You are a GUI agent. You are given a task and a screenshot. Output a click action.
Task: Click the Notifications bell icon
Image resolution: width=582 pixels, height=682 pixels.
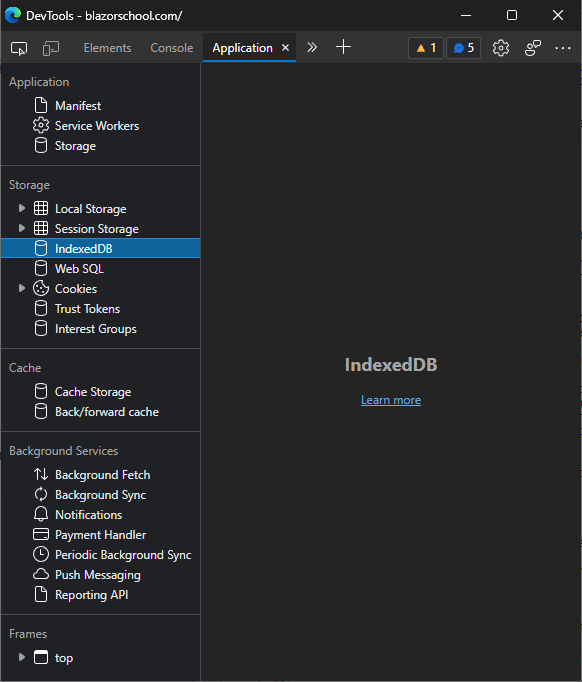point(41,515)
